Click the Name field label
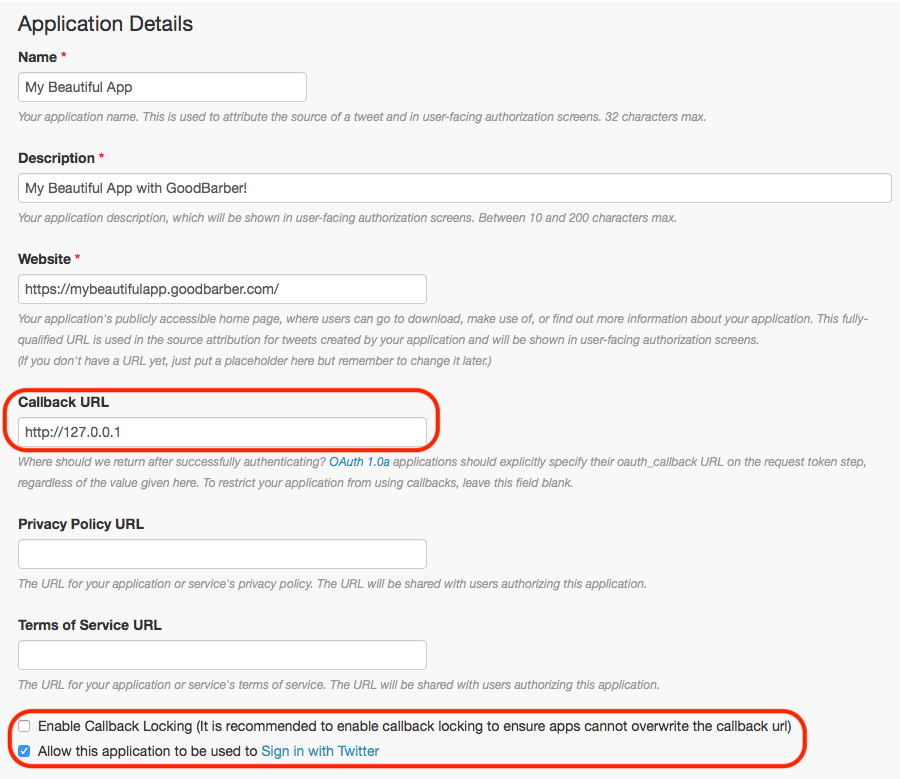This screenshot has width=900, height=779. pyautogui.click(x=37, y=57)
